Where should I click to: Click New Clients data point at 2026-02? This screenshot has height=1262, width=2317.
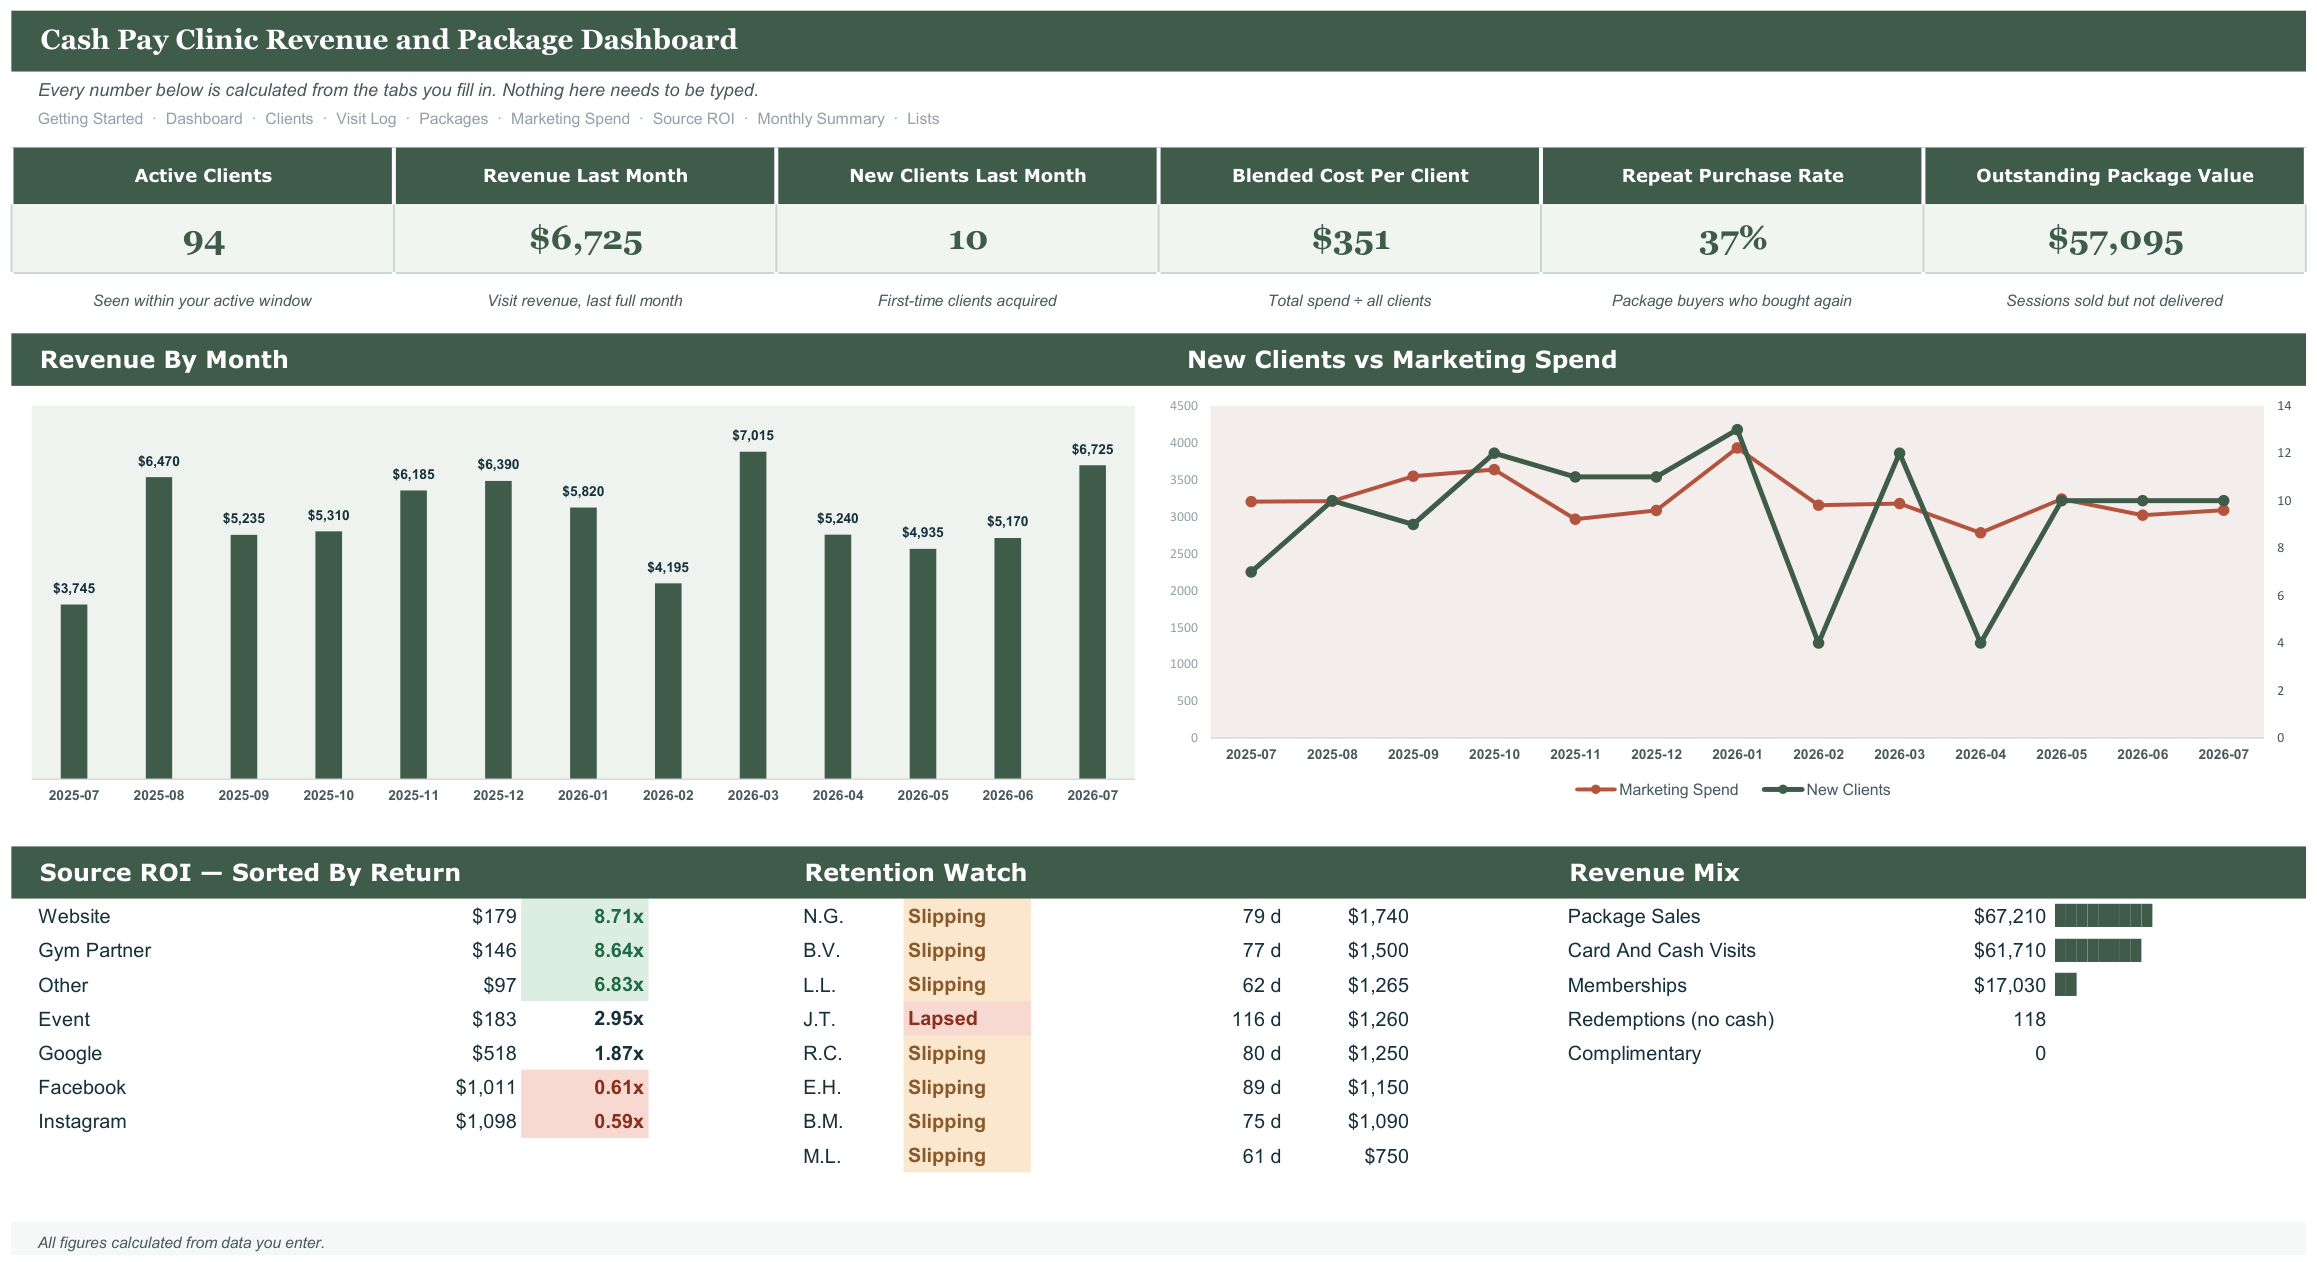point(1818,643)
